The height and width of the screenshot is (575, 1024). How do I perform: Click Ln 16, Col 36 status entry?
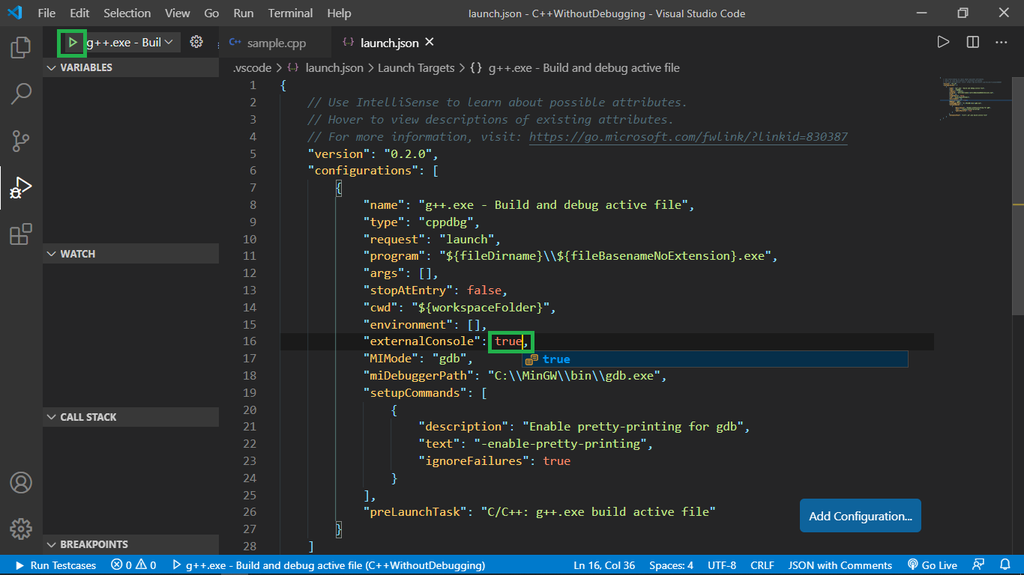(x=604, y=565)
